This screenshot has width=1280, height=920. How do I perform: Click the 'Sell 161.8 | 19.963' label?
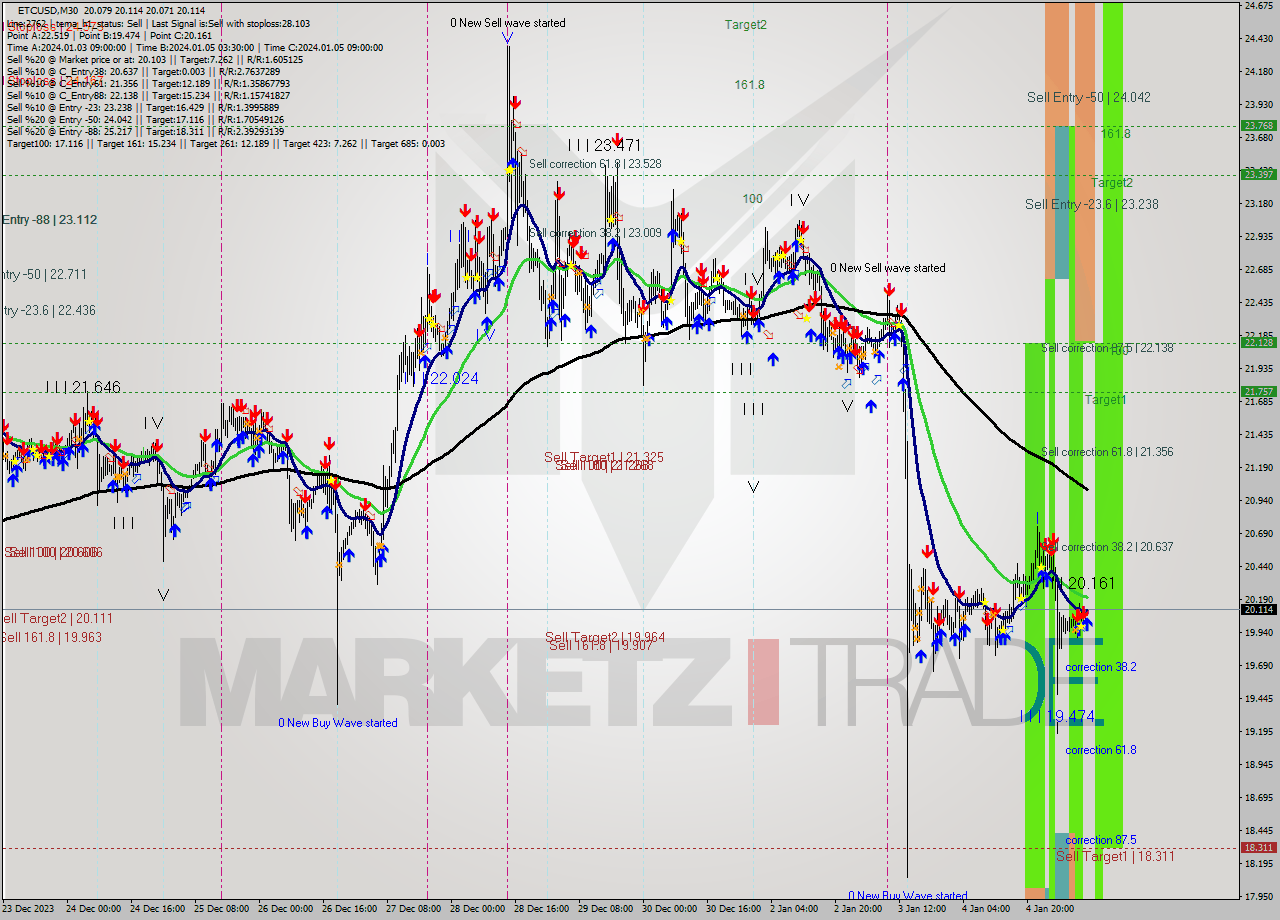pos(51,637)
